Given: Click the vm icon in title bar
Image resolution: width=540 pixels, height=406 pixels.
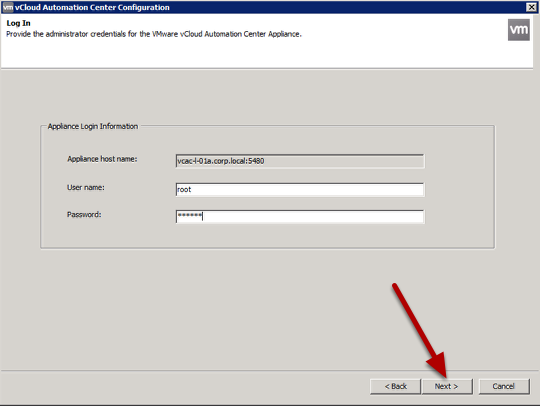Looking at the screenshot, I should (x=8, y=7).
